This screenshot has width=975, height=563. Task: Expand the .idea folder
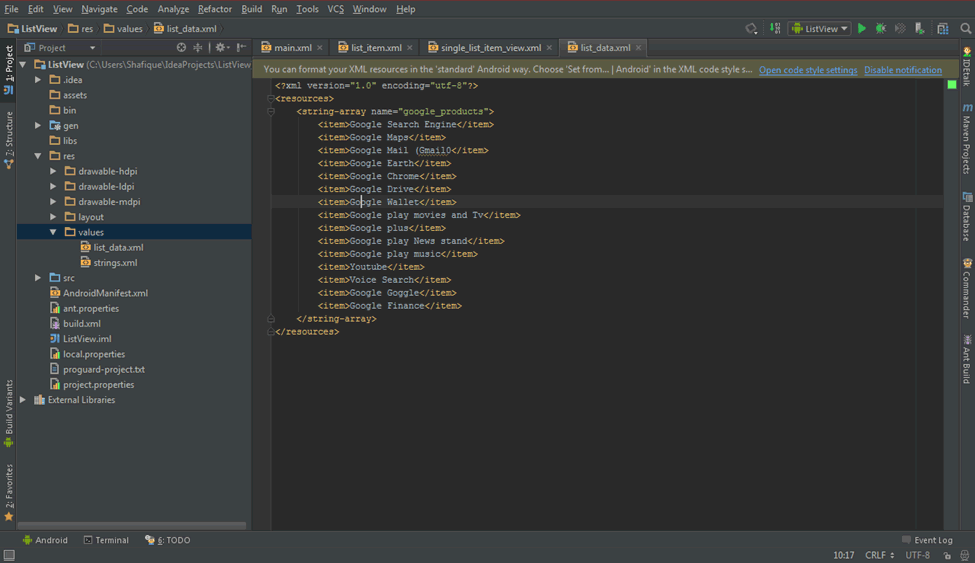tap(38, 80)
